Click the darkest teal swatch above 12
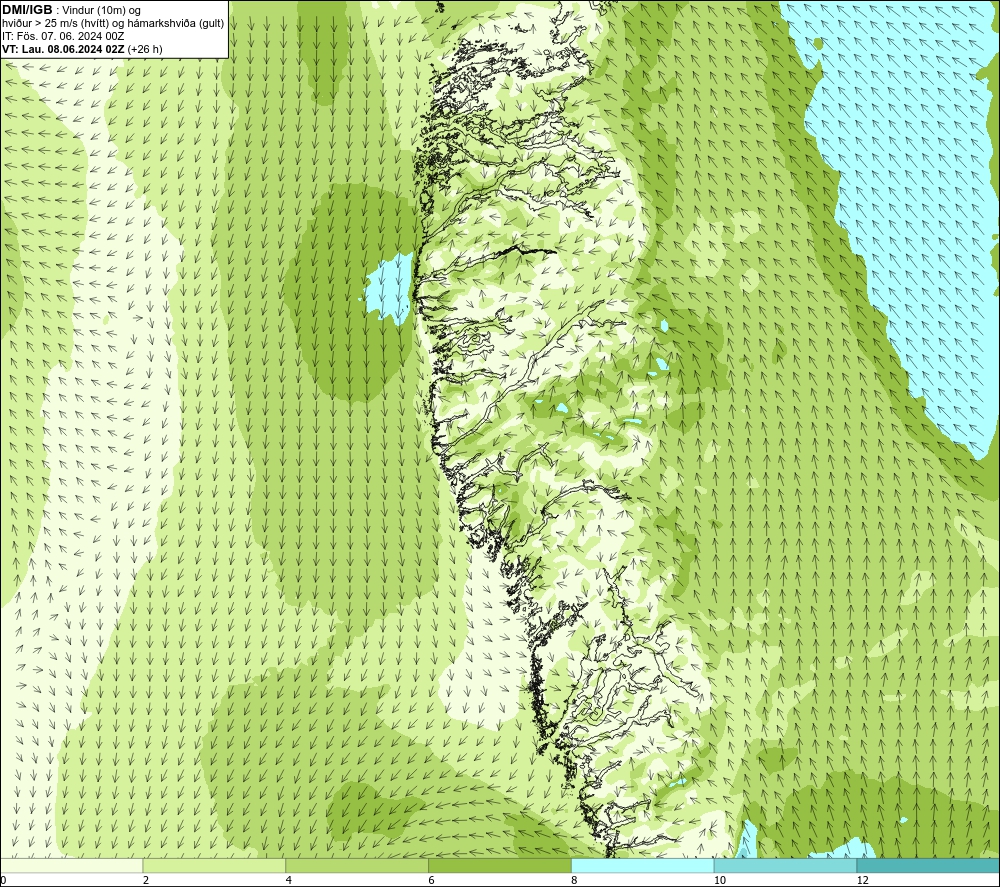1000x887 pixels. coord(929,865)
